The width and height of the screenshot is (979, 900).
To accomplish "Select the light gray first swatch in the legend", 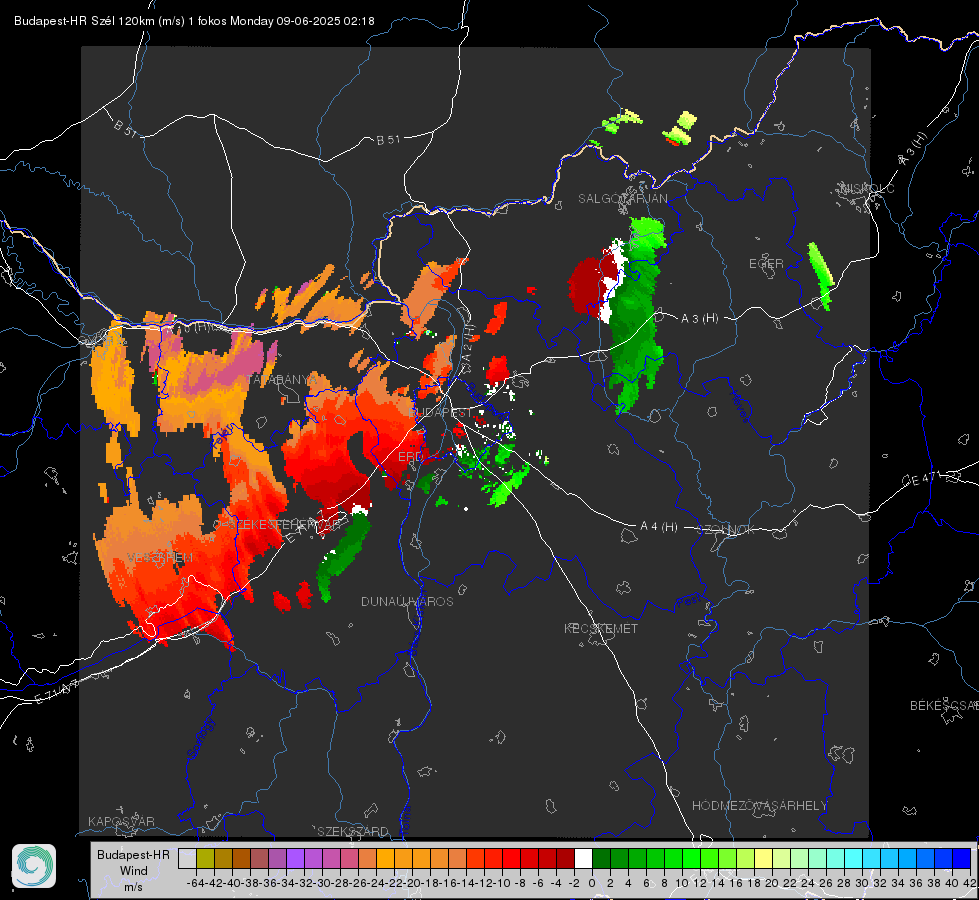I will point(187,858).
